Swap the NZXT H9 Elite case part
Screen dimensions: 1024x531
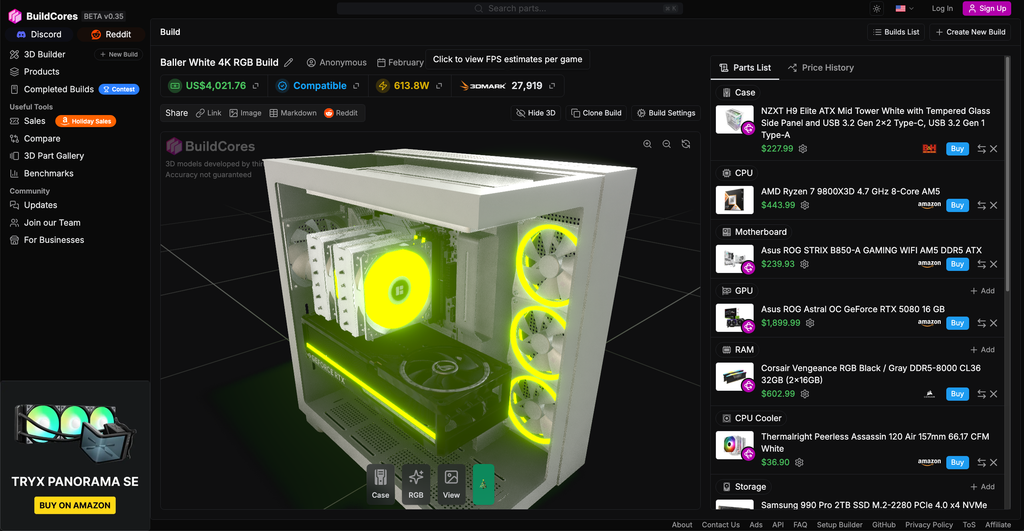coord(982,149)
